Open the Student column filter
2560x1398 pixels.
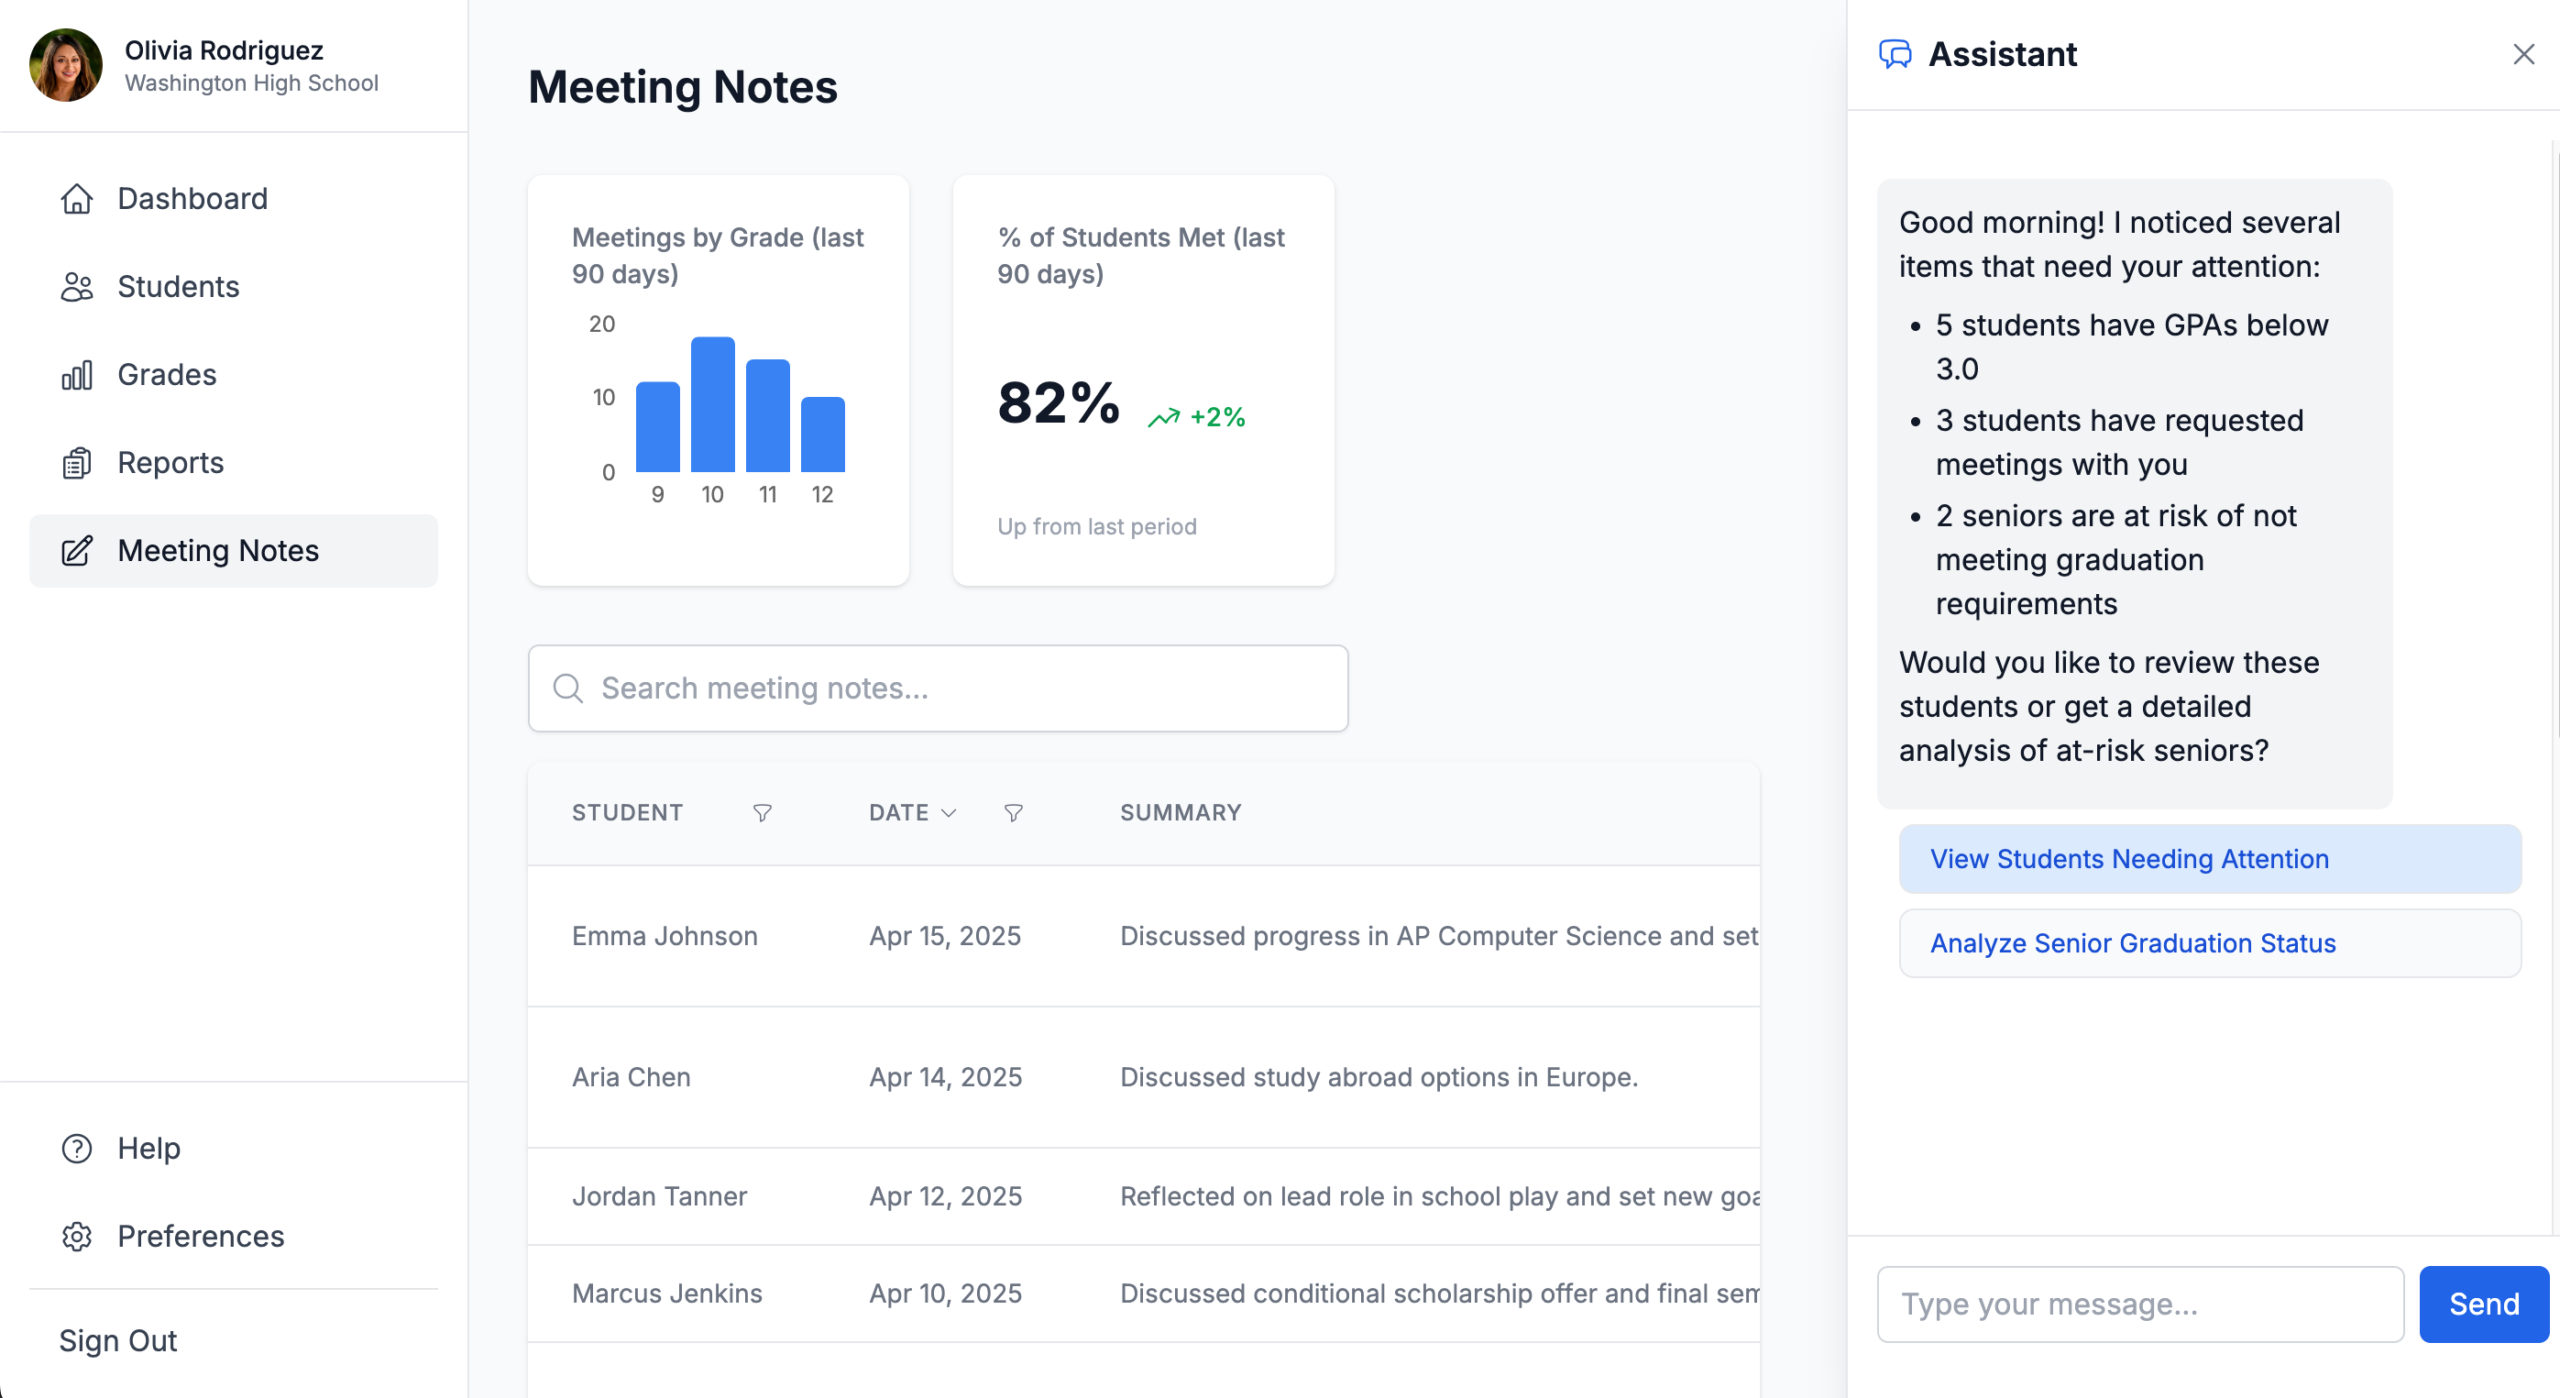click(x=762, y=813)
